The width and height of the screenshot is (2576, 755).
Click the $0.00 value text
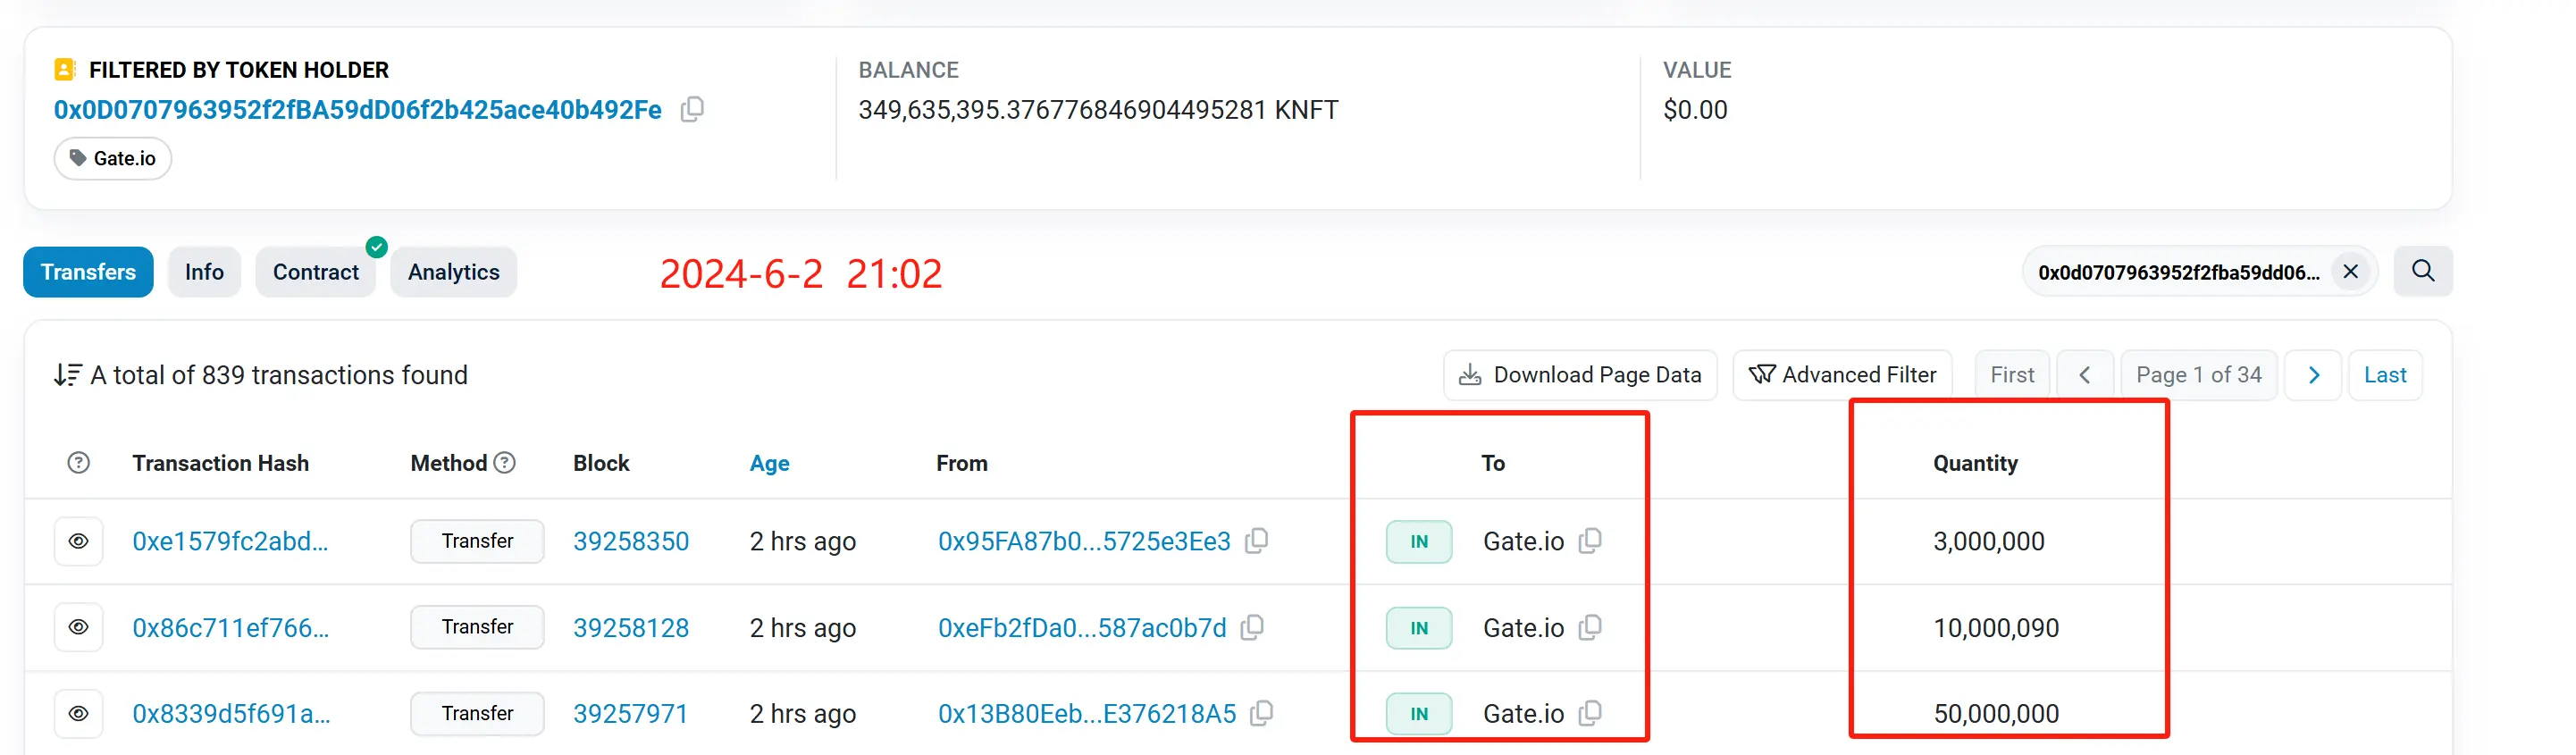[1695, 110]
